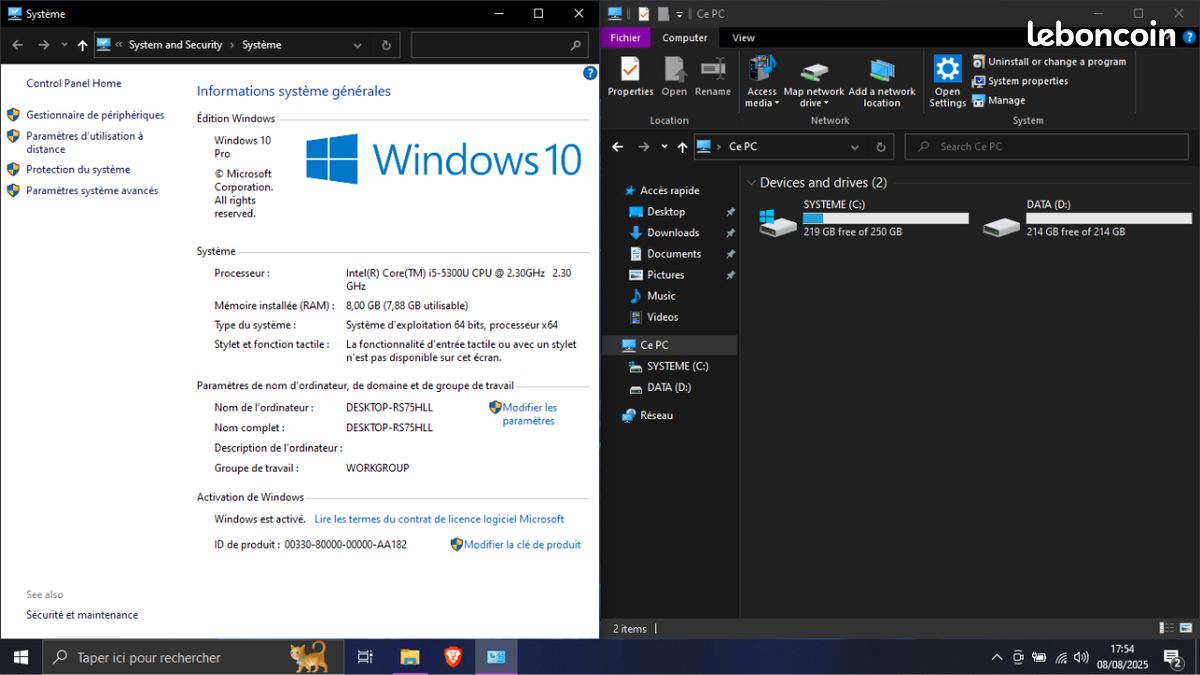
Task: Open the notification center icon
Action: point(1173,657)
